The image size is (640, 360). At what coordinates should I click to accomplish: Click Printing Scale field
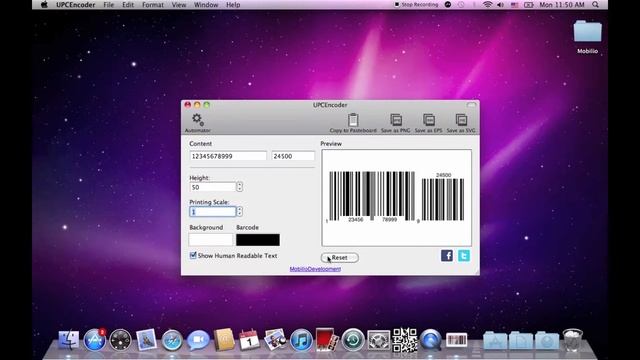tap(213, 211)
